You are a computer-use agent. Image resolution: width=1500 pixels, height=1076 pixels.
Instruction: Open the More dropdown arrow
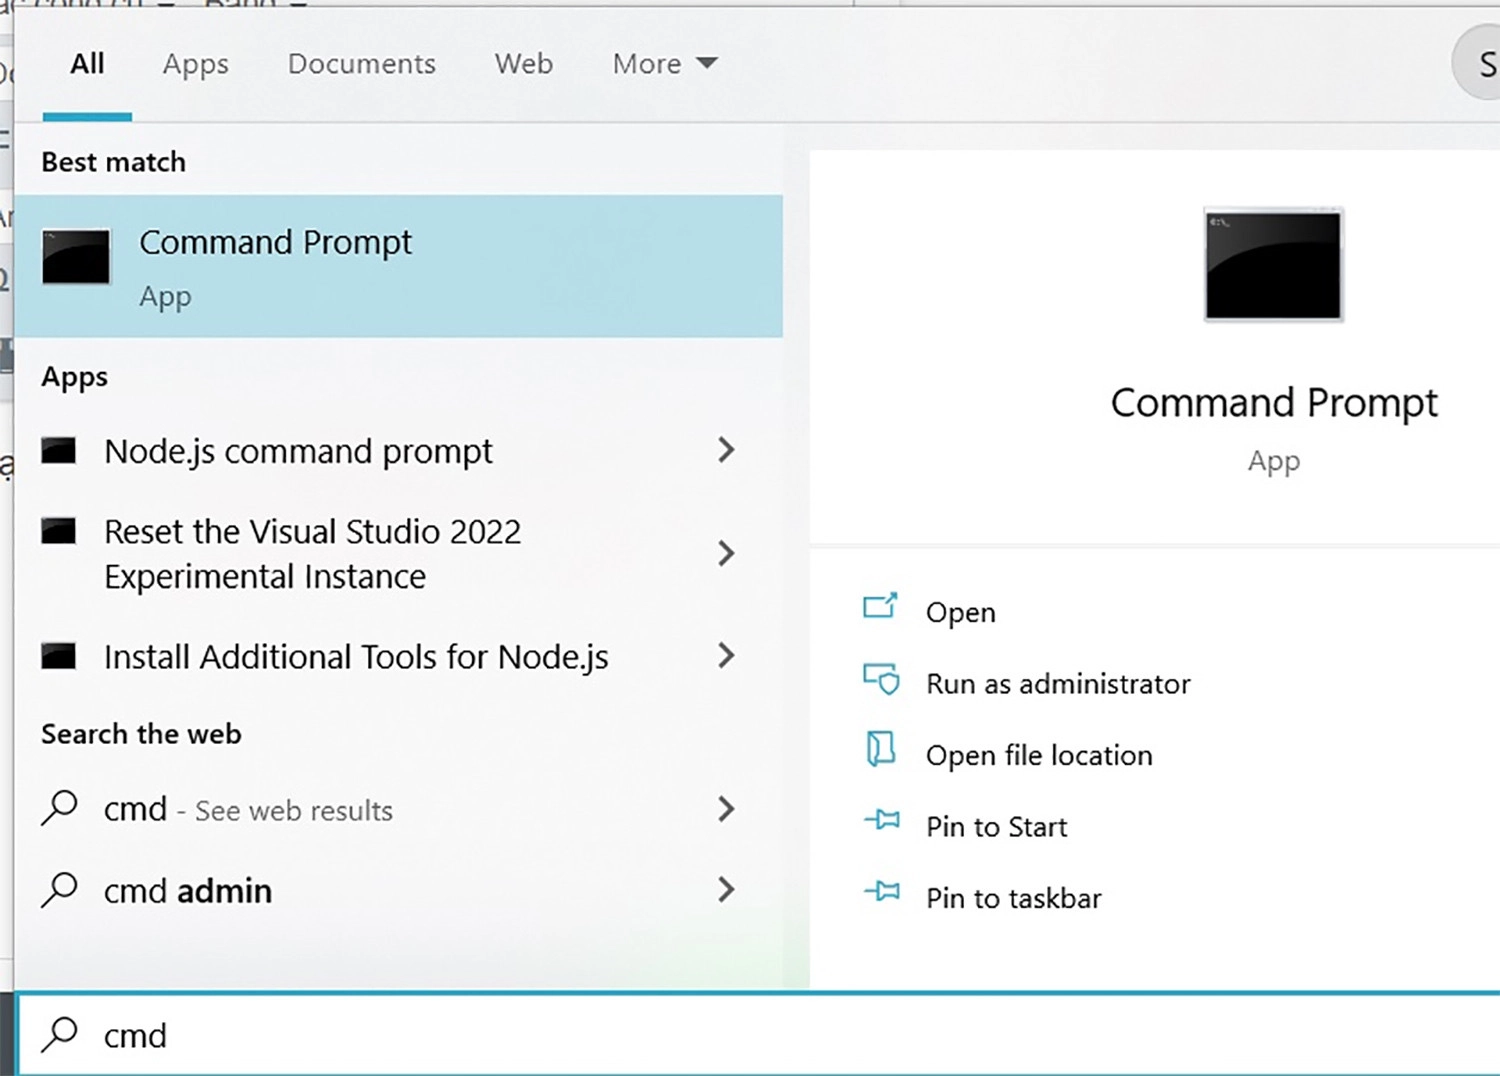click(x=707, y=64)
